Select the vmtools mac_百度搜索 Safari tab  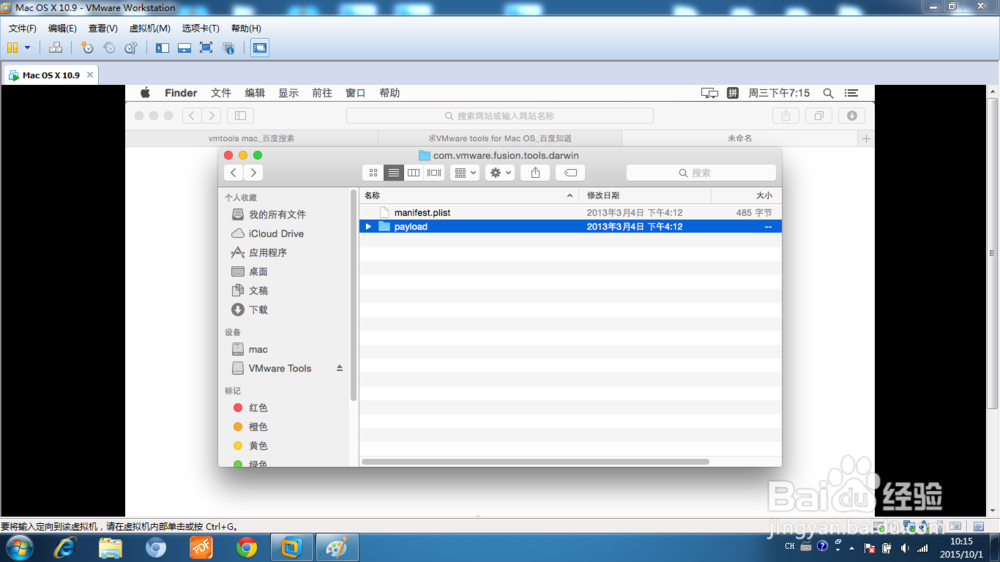[x=251, y=138]
